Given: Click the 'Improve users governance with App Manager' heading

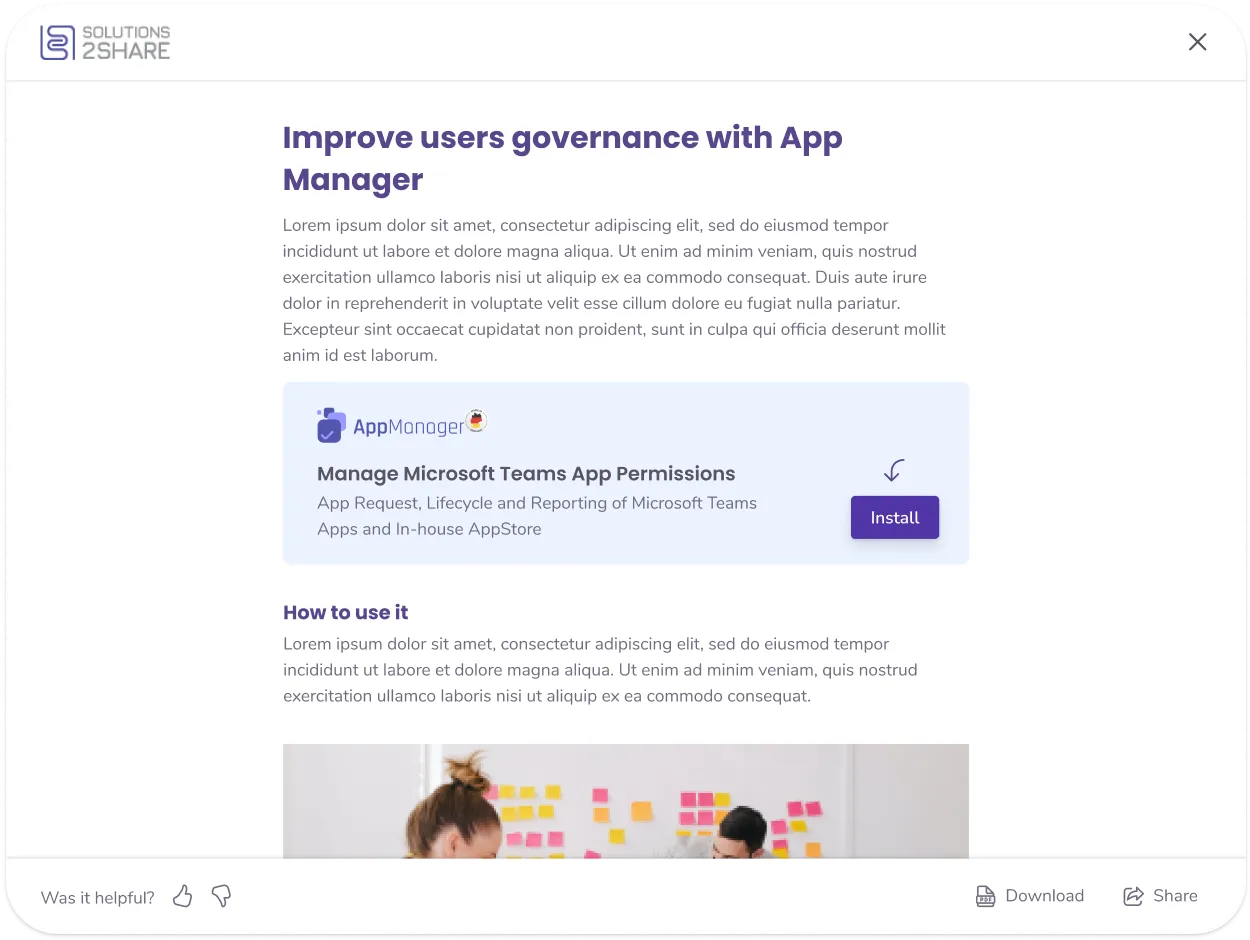Looking at the screenshot, I should click(563, 158).
